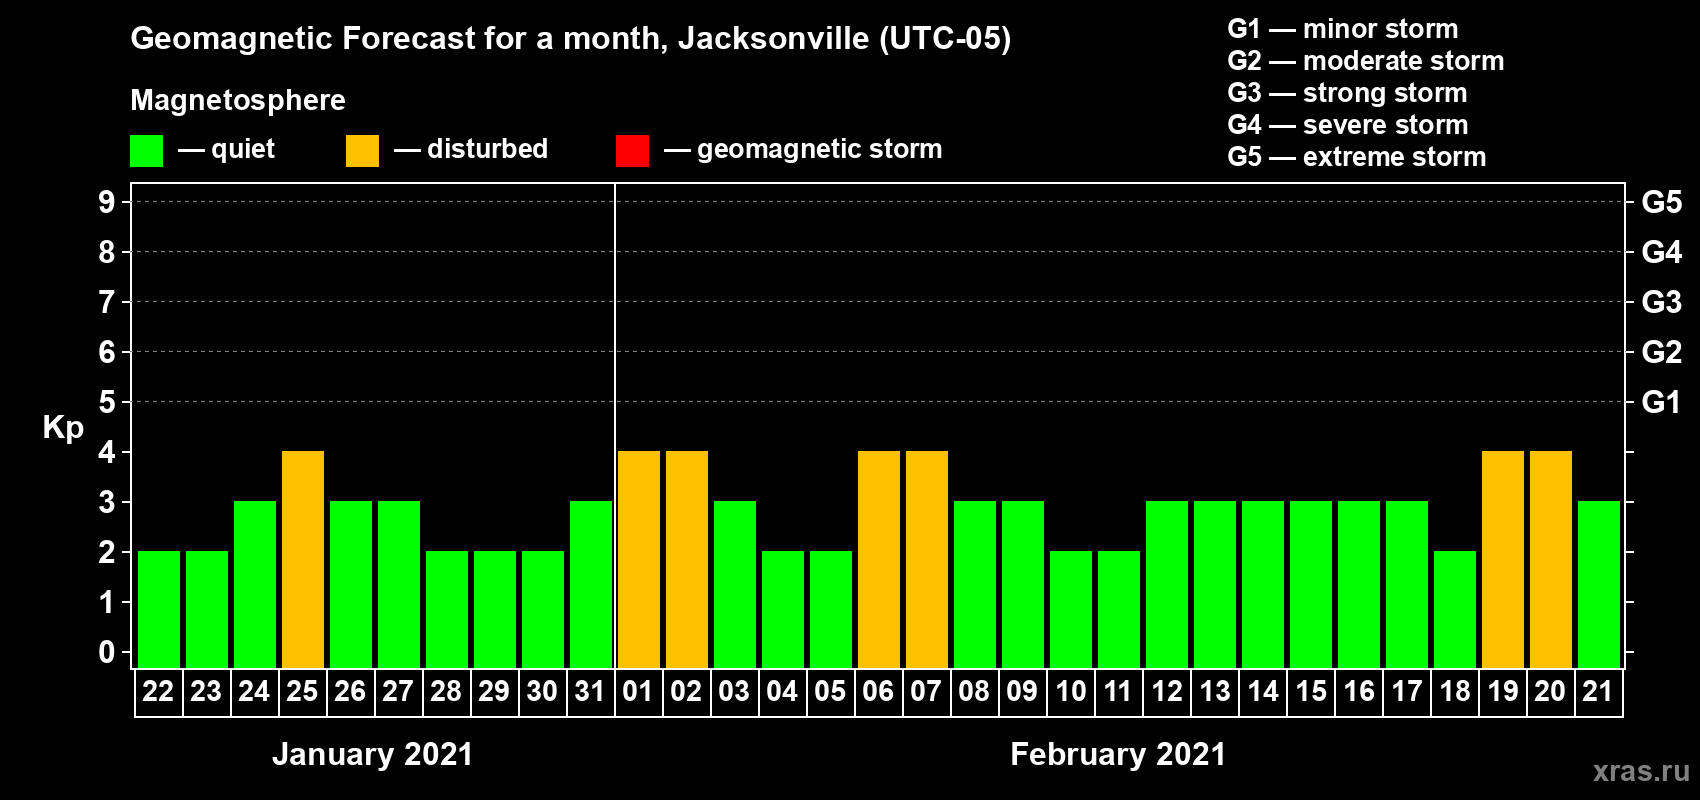Click the '— quiet' legend label

coord(226,150)
